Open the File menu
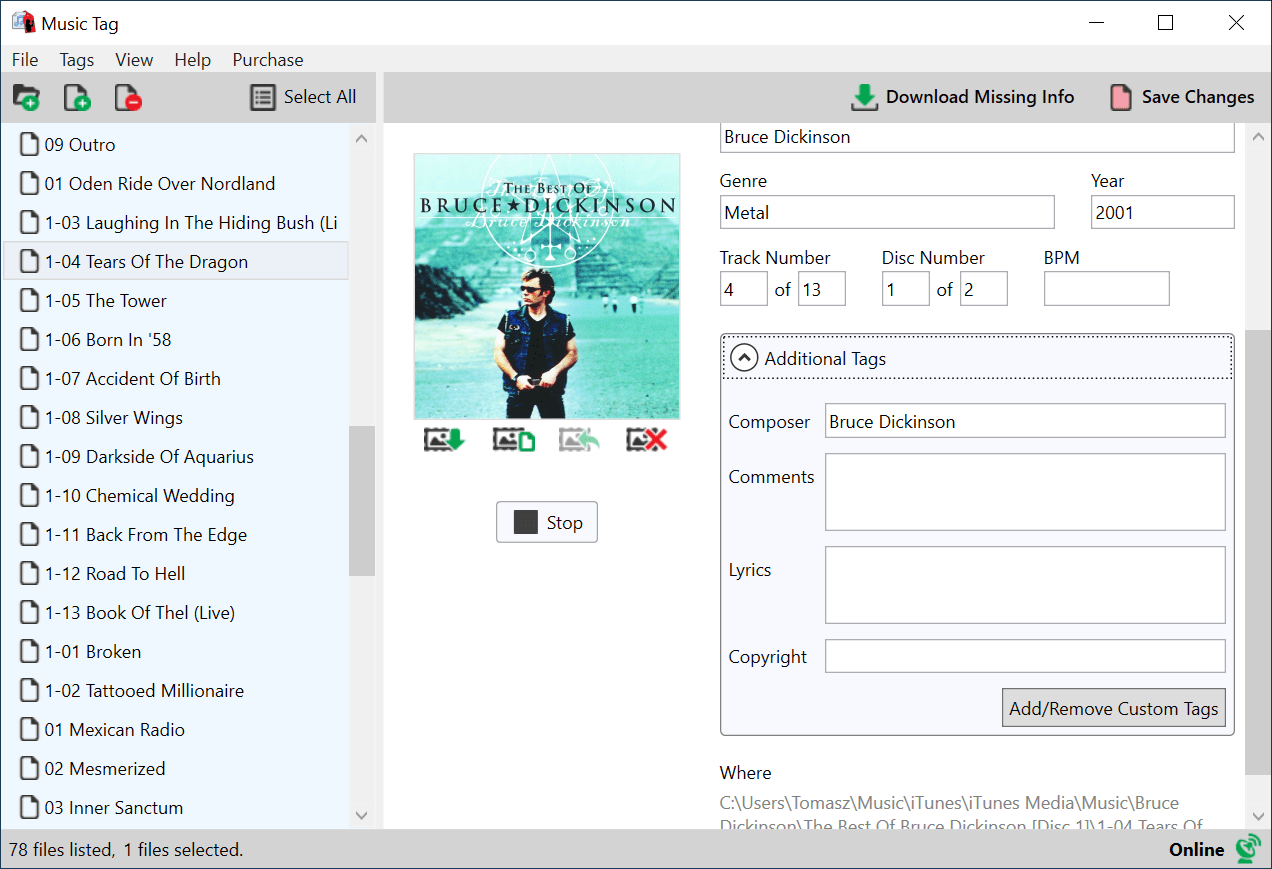 [x=25, y=60]
